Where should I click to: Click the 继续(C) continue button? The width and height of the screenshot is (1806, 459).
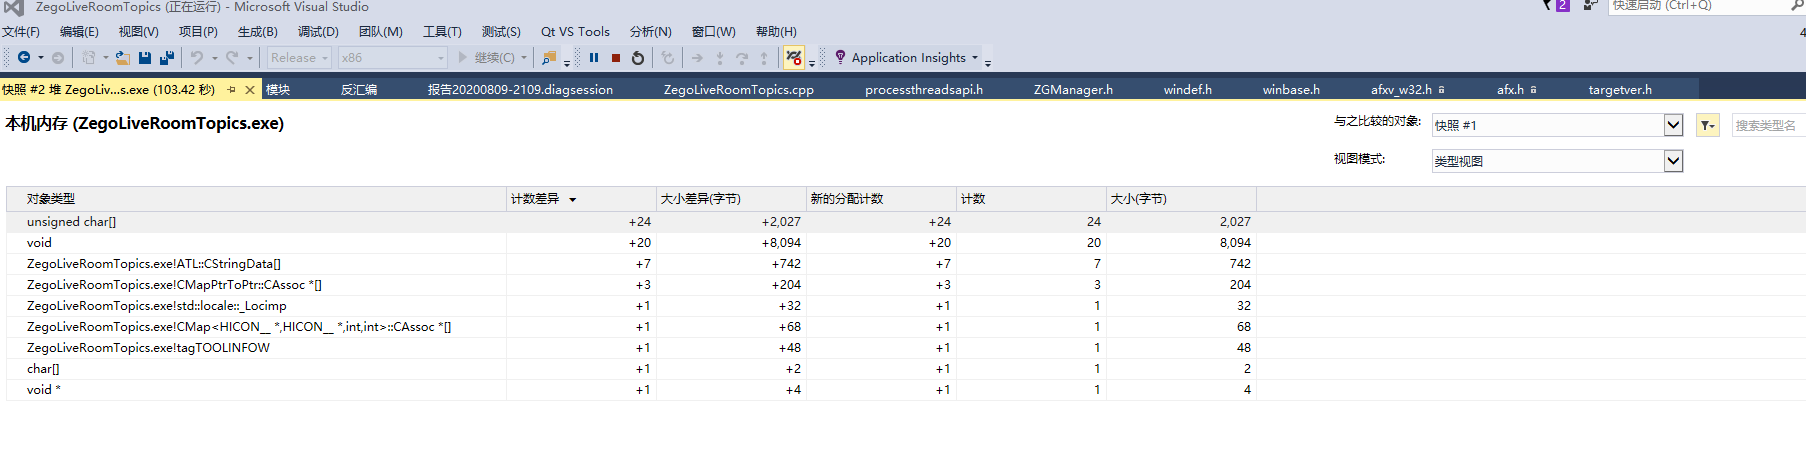[x=487, y=58]
